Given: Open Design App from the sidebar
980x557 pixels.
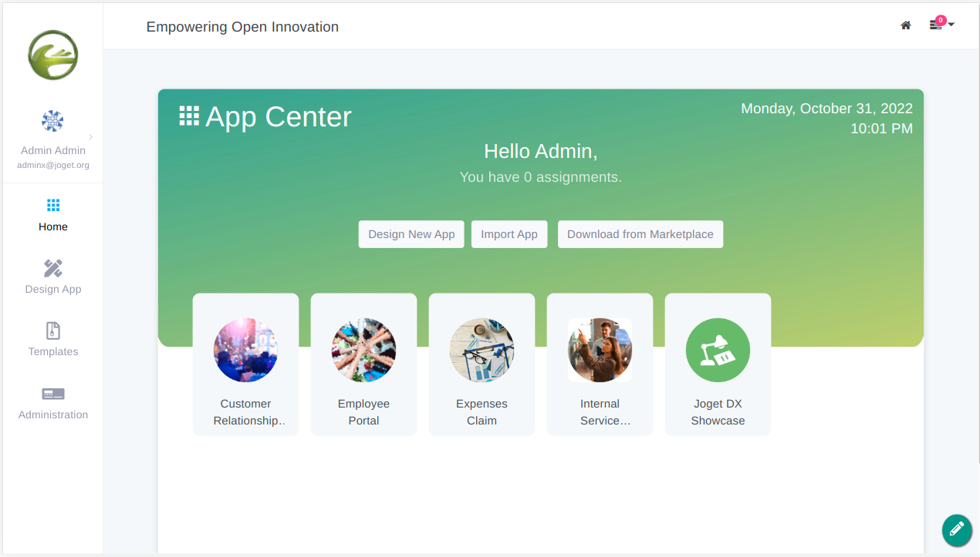Looking at the screenshot, I should click(x=53, y=277).
